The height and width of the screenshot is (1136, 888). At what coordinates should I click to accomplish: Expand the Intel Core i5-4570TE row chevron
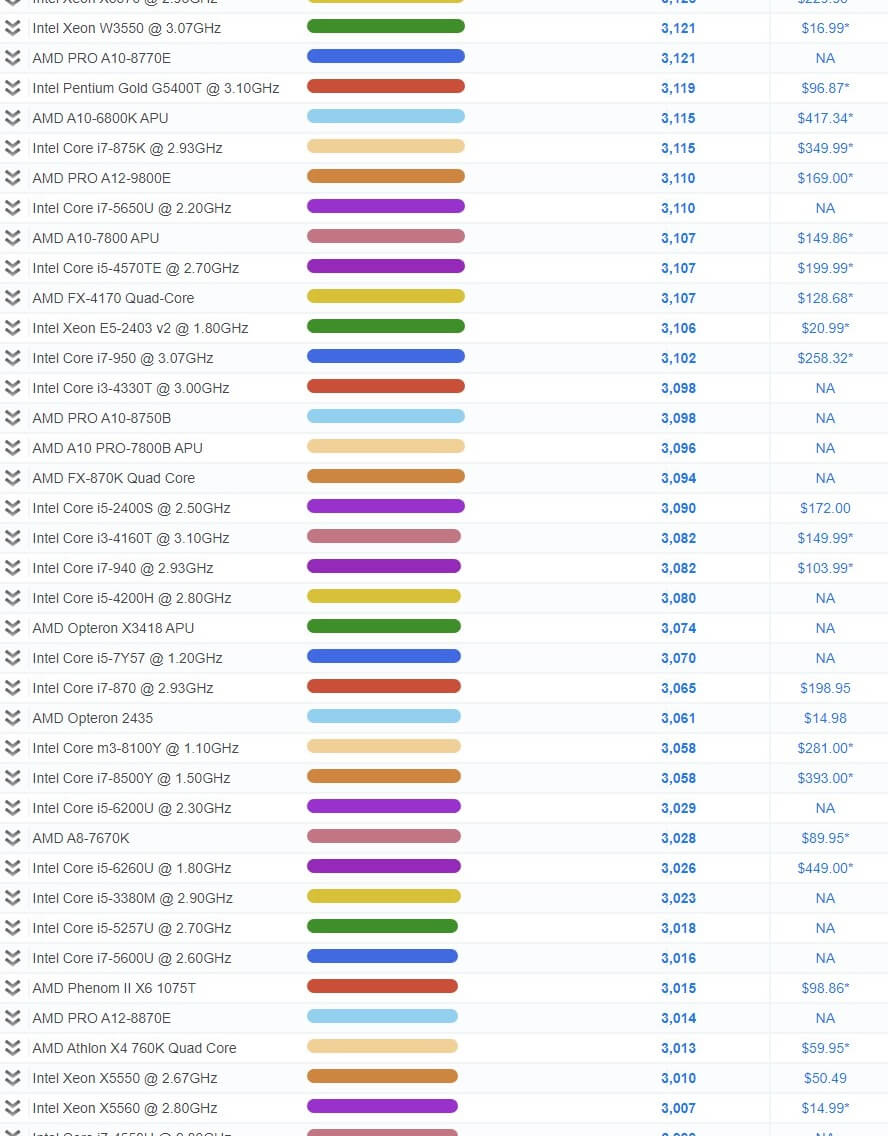(12, 268)
